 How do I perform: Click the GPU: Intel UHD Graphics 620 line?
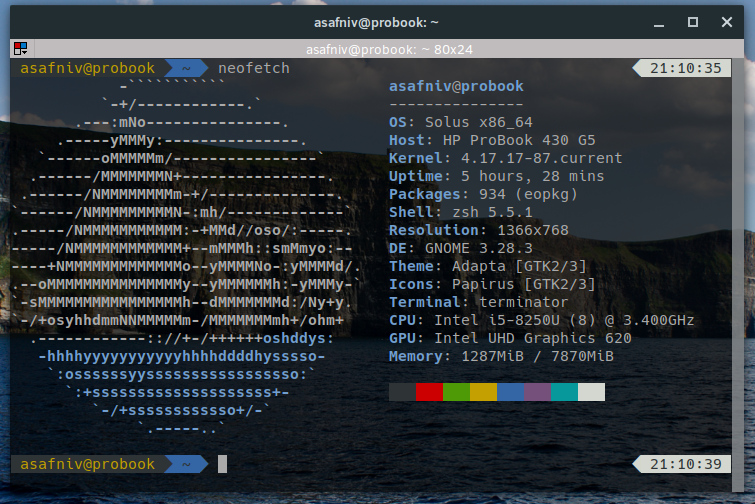click(x=510, y=338)
